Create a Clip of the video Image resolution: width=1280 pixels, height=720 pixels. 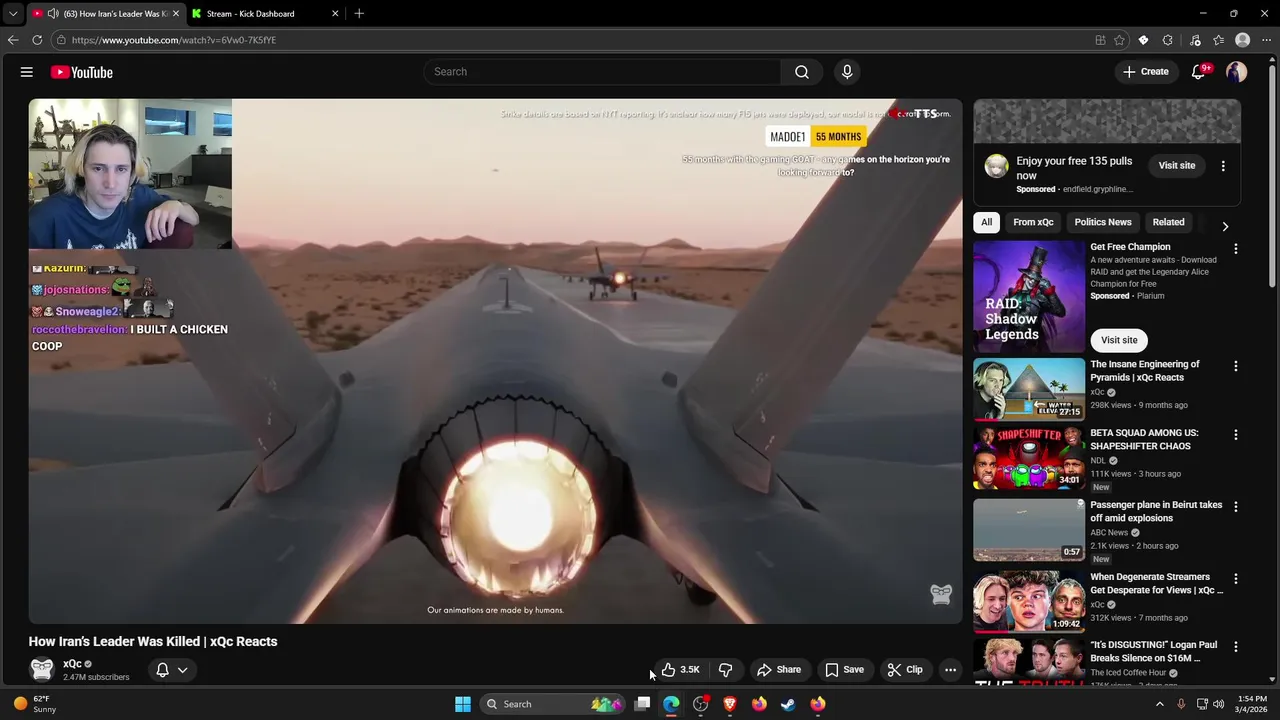(x=906, y=670)
